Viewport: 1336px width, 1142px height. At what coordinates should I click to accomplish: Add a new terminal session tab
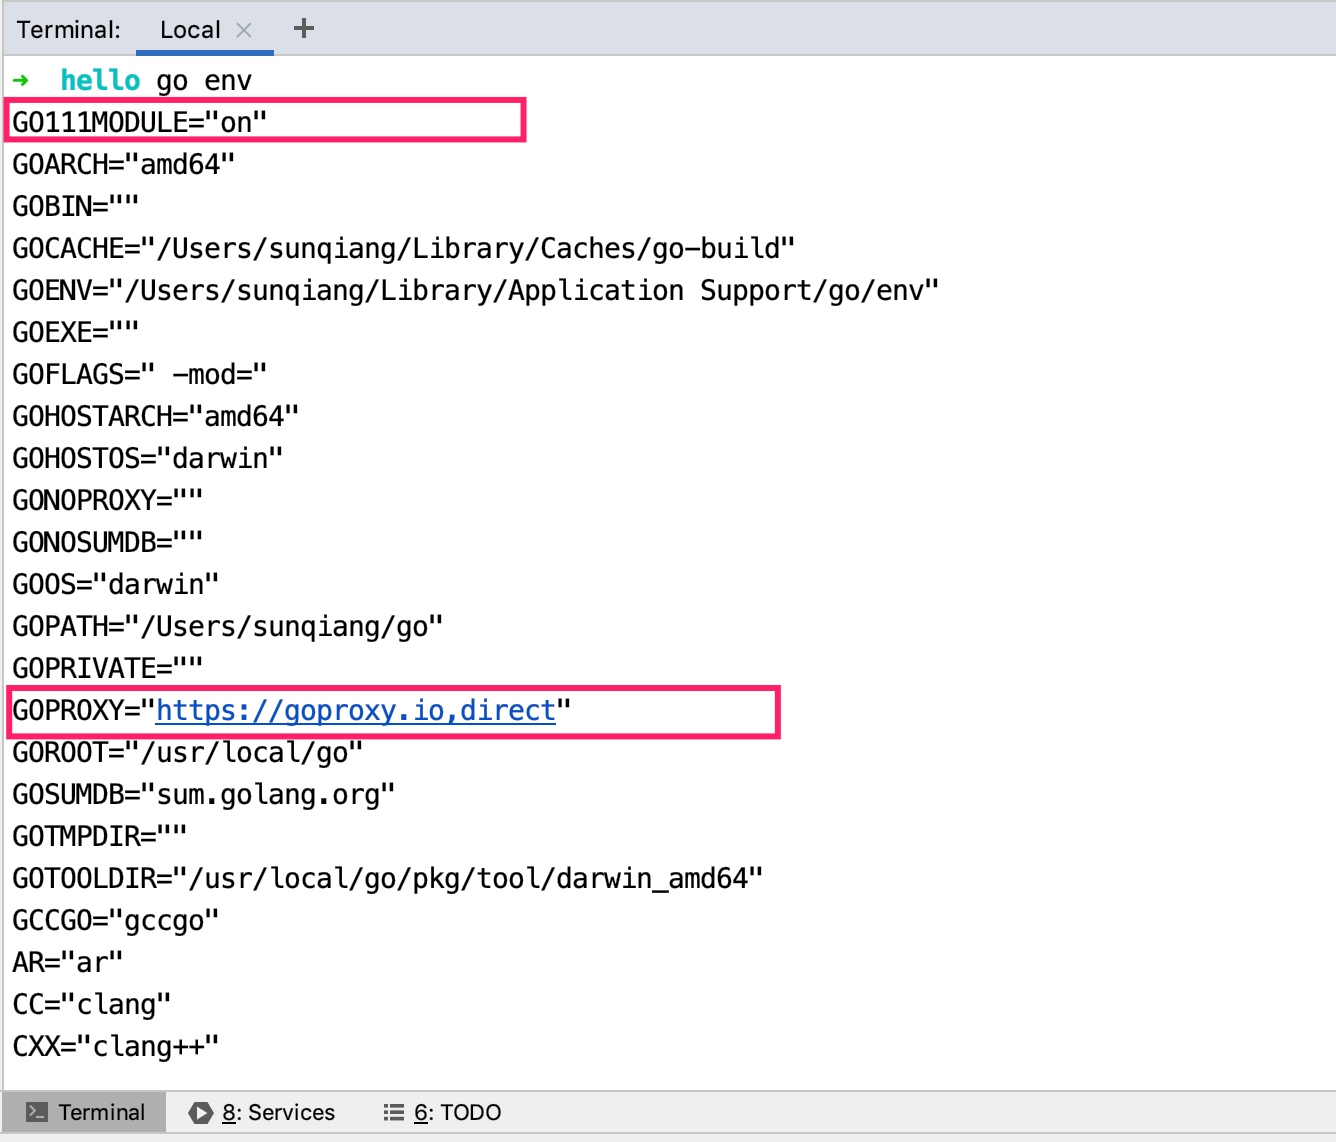point(304,29)
